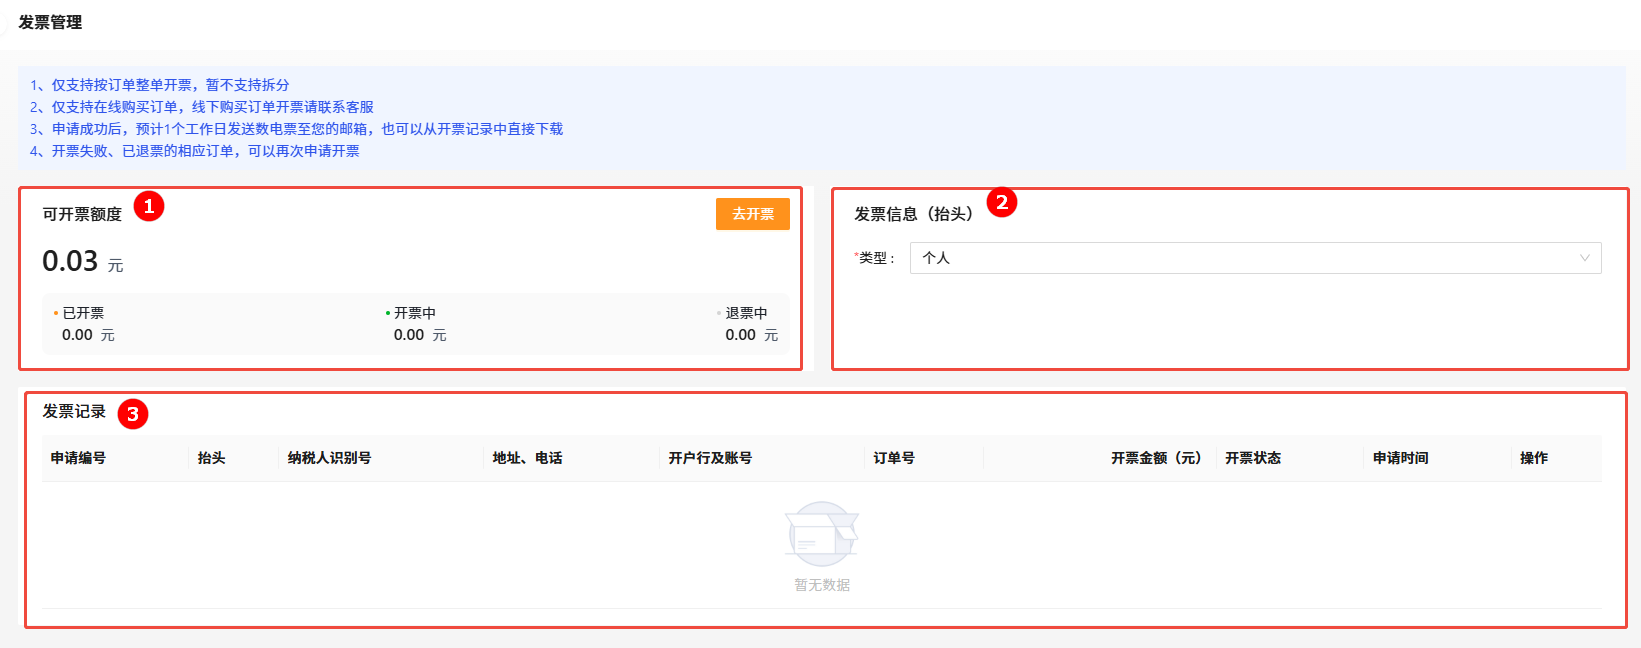Click the 申请时间 column header
1641x648 pixels.
point(1400,458)
